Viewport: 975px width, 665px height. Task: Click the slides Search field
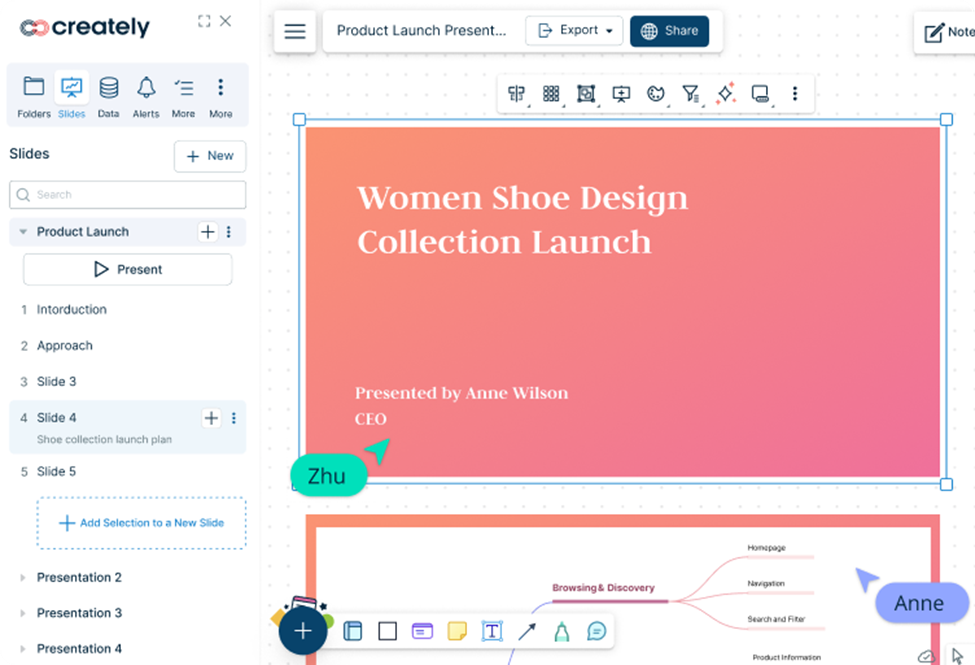(127, 195)
